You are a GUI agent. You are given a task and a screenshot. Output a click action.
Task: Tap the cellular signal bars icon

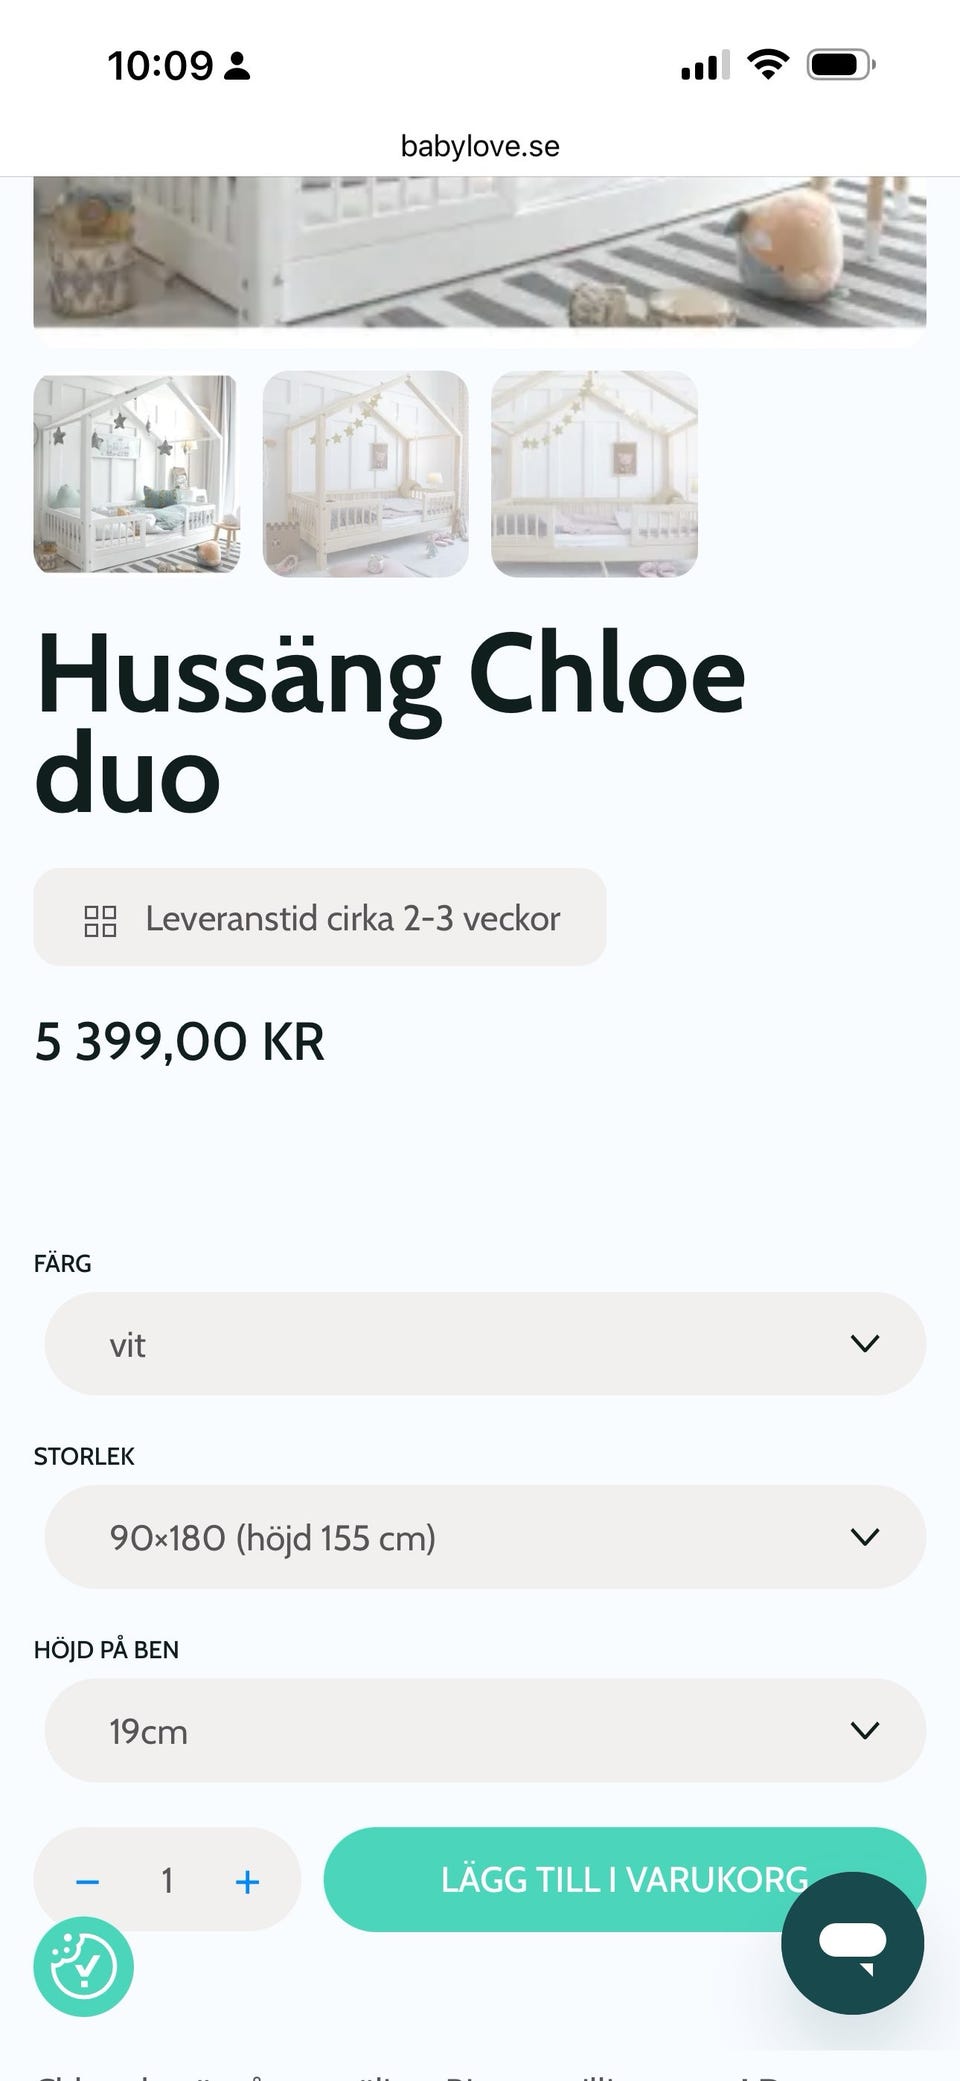point(704,66)
